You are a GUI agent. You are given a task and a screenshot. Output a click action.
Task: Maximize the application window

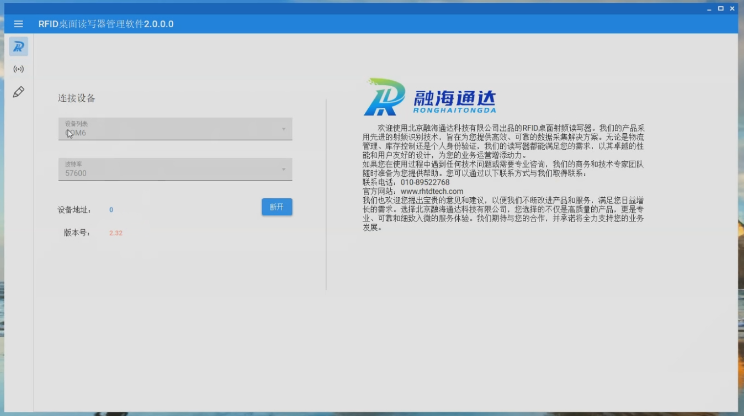click(x=721, y=9)
